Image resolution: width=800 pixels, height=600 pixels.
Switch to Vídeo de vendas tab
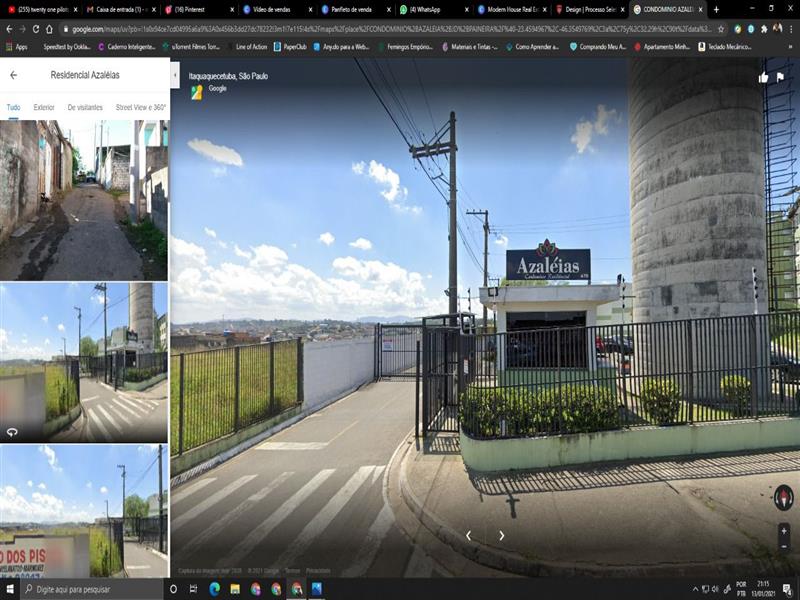coord(278,9)
